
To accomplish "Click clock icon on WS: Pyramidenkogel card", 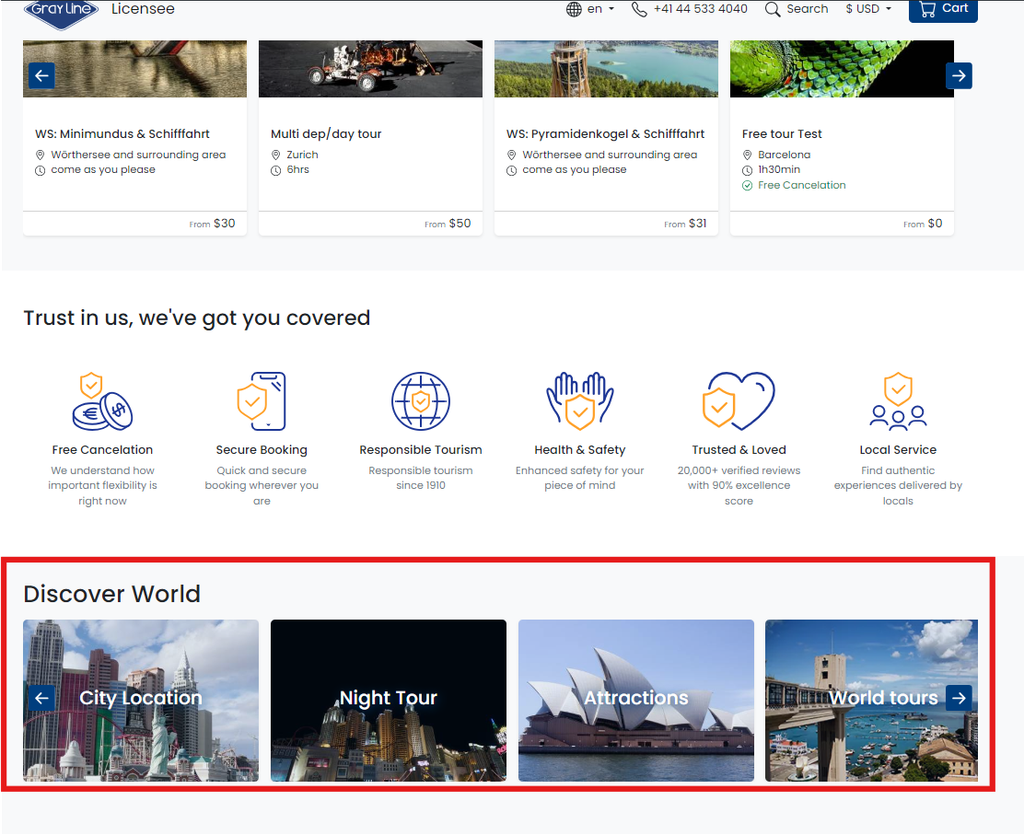I will (511, 170).
